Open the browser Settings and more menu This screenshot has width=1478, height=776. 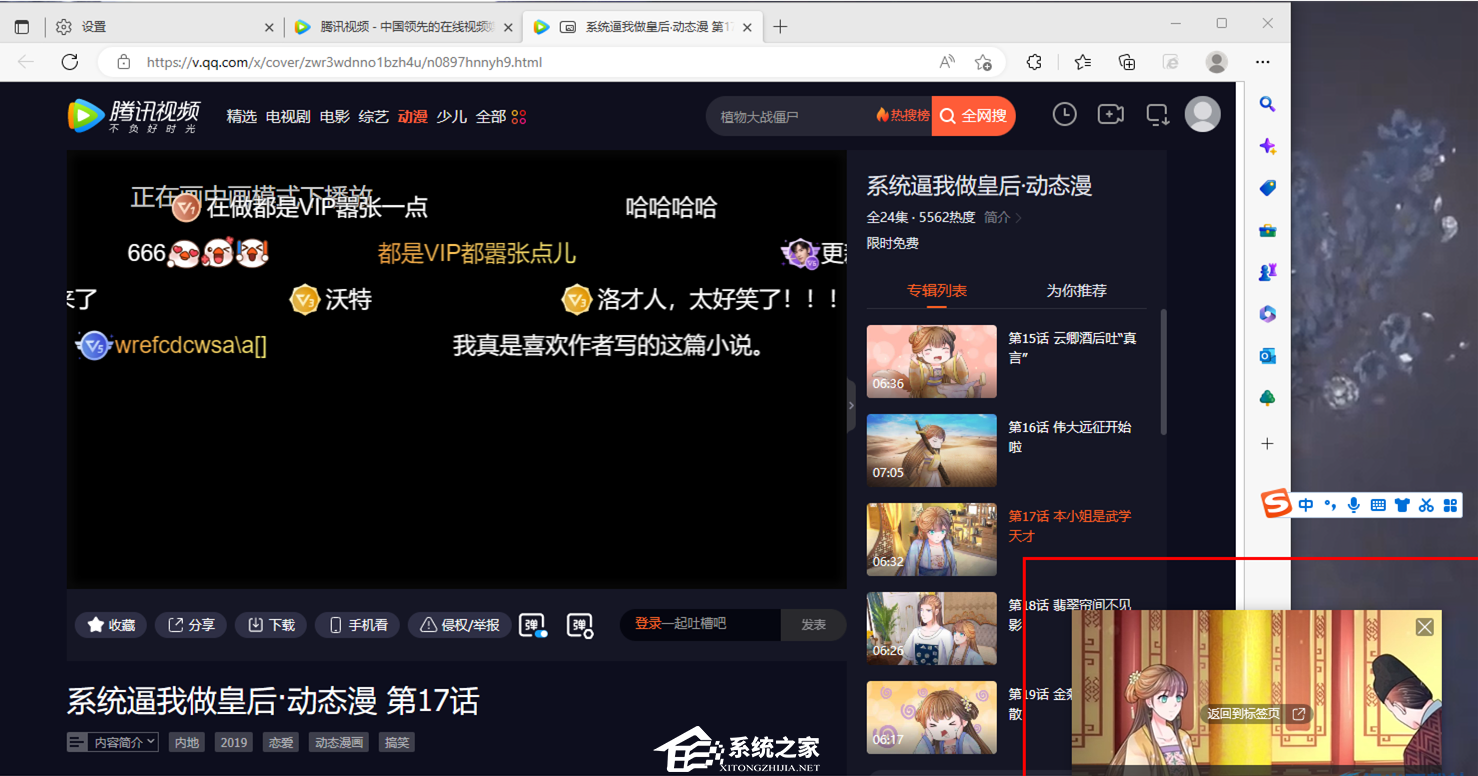(1263, 62)
